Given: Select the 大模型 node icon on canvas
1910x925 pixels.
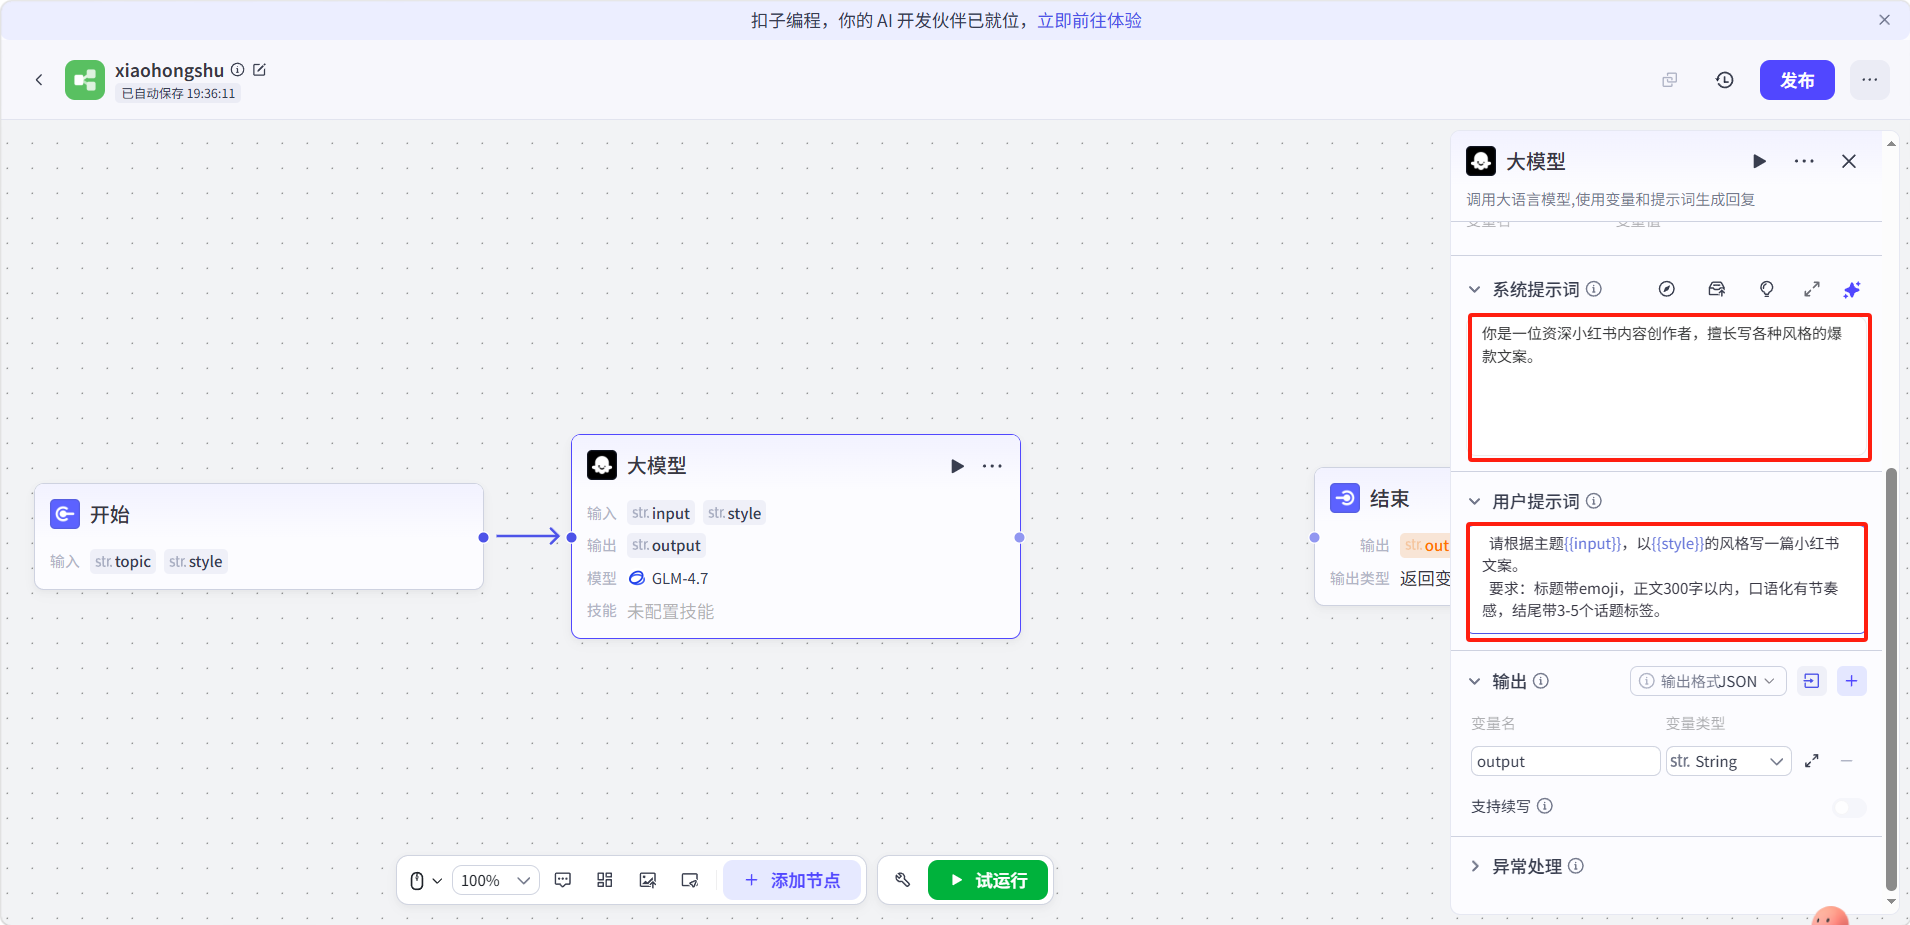Looking at the screenshot, I should click(602, 465).
